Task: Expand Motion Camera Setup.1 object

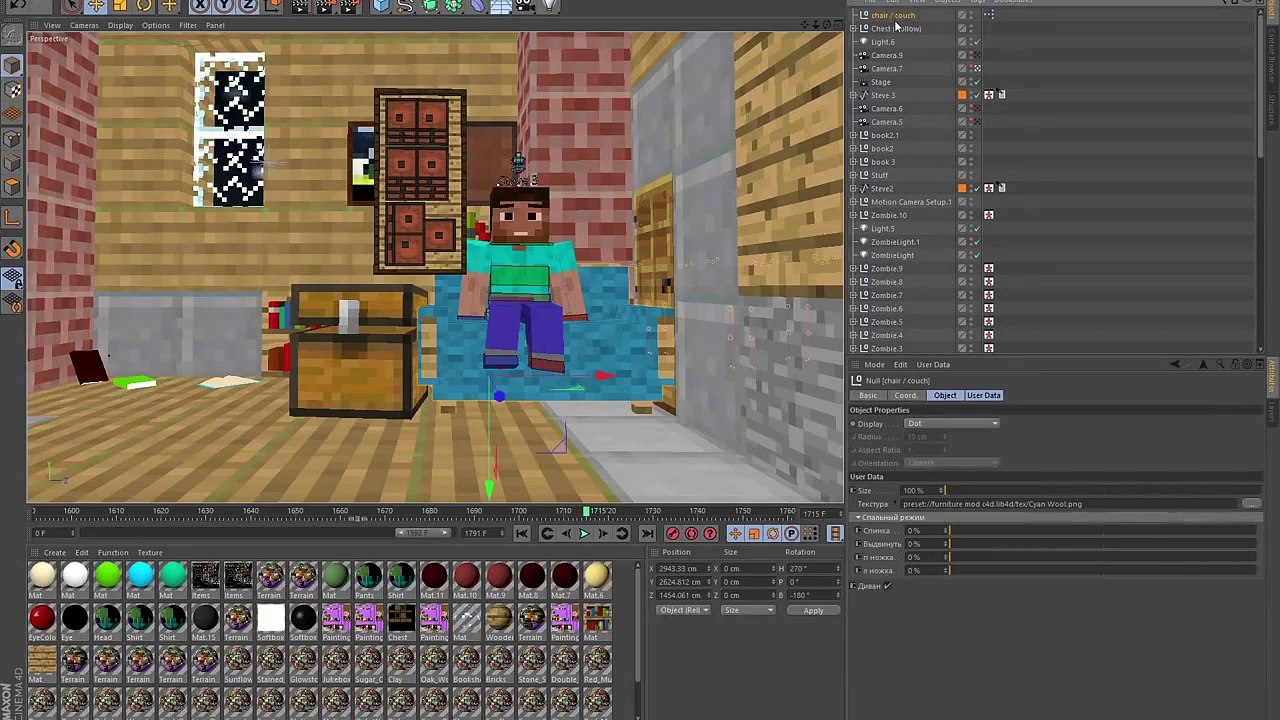Action: [x=853, y=202]
